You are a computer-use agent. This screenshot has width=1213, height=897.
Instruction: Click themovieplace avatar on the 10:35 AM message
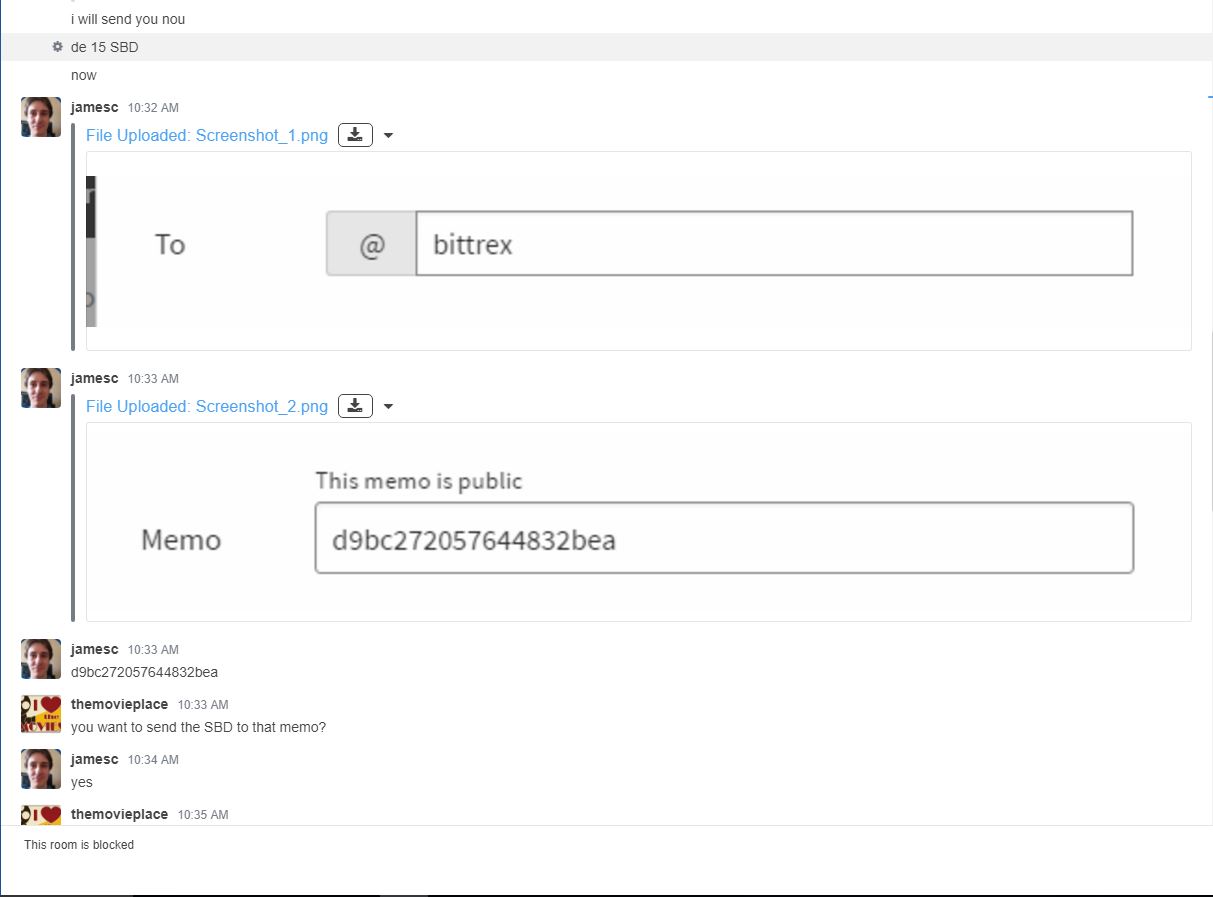[x=41, y=816]
